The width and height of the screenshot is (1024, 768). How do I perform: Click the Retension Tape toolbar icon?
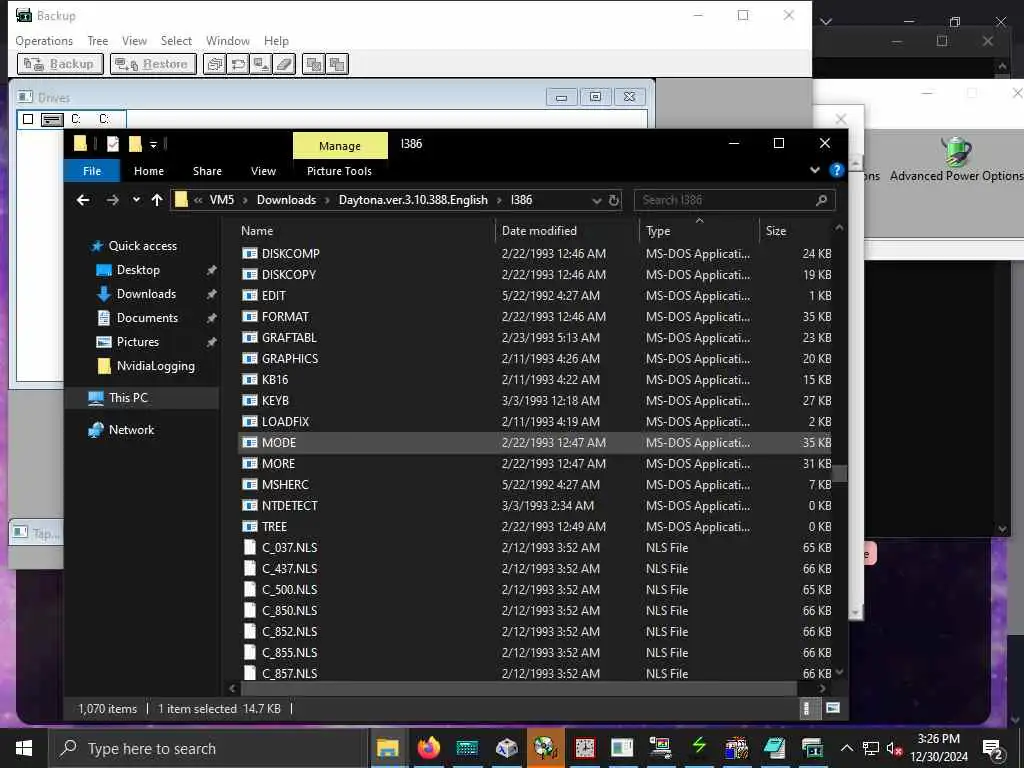pos(238,64)
